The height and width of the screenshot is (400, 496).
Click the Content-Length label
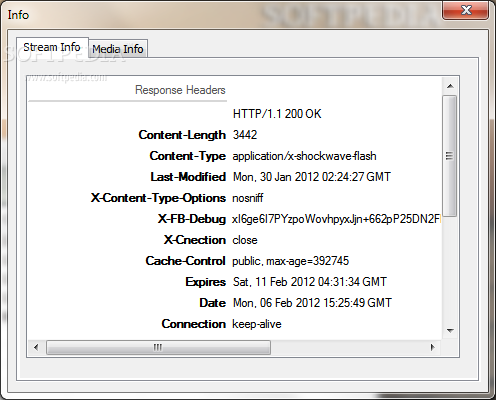click(x=182, y=135)
